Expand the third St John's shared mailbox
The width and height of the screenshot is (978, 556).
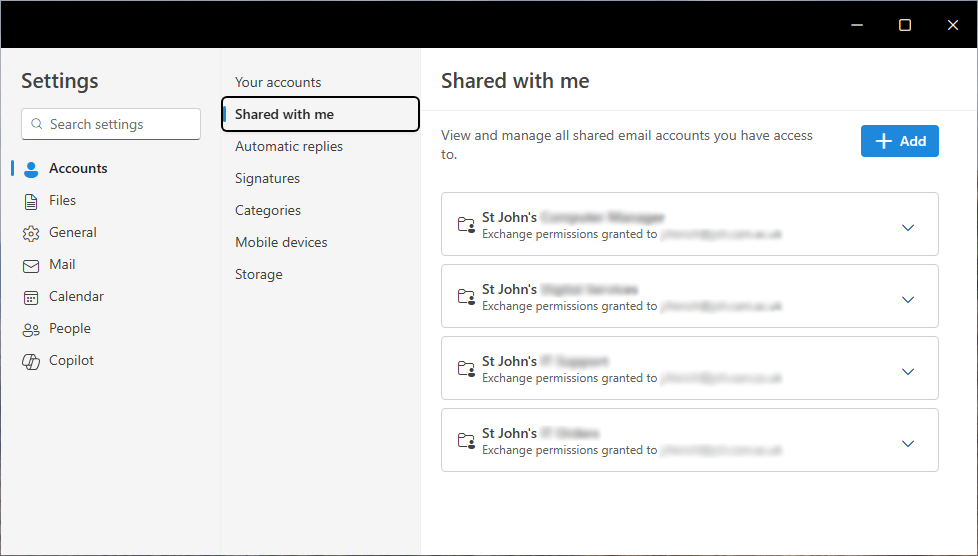coord(908,371)
